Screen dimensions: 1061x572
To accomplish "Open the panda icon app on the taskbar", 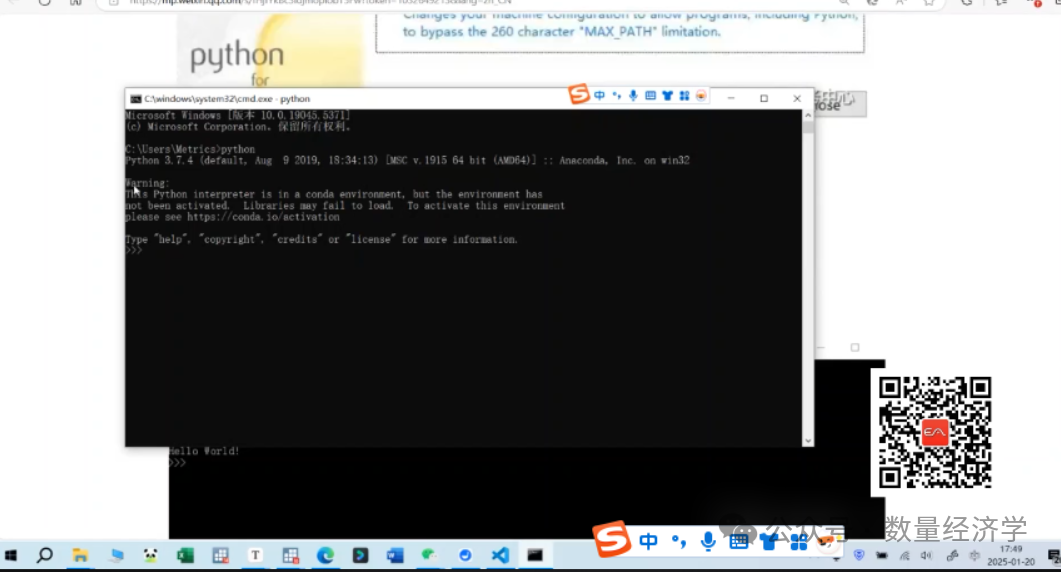I will (150, 556).
